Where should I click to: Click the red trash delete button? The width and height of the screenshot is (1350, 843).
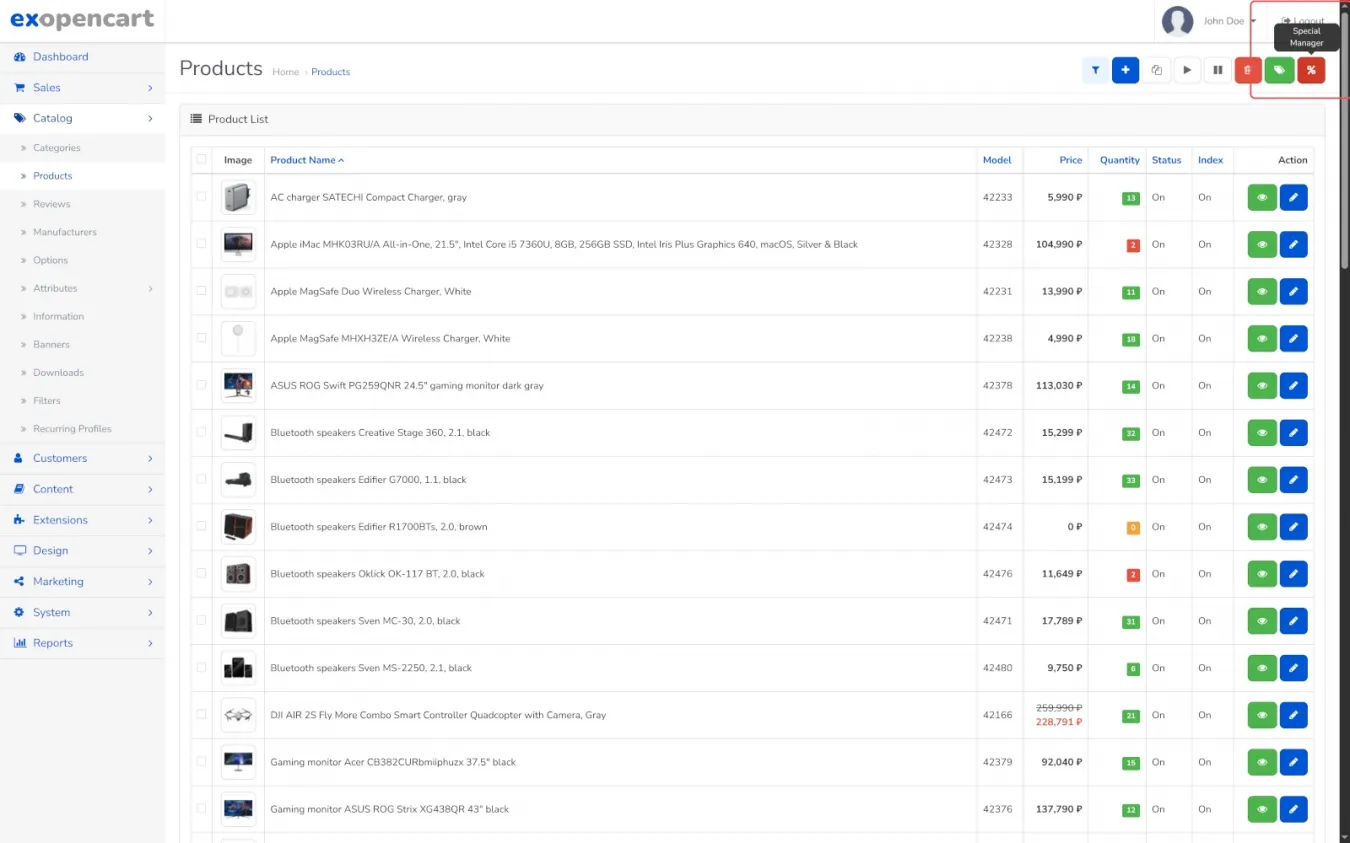(x=1247, y=70)
